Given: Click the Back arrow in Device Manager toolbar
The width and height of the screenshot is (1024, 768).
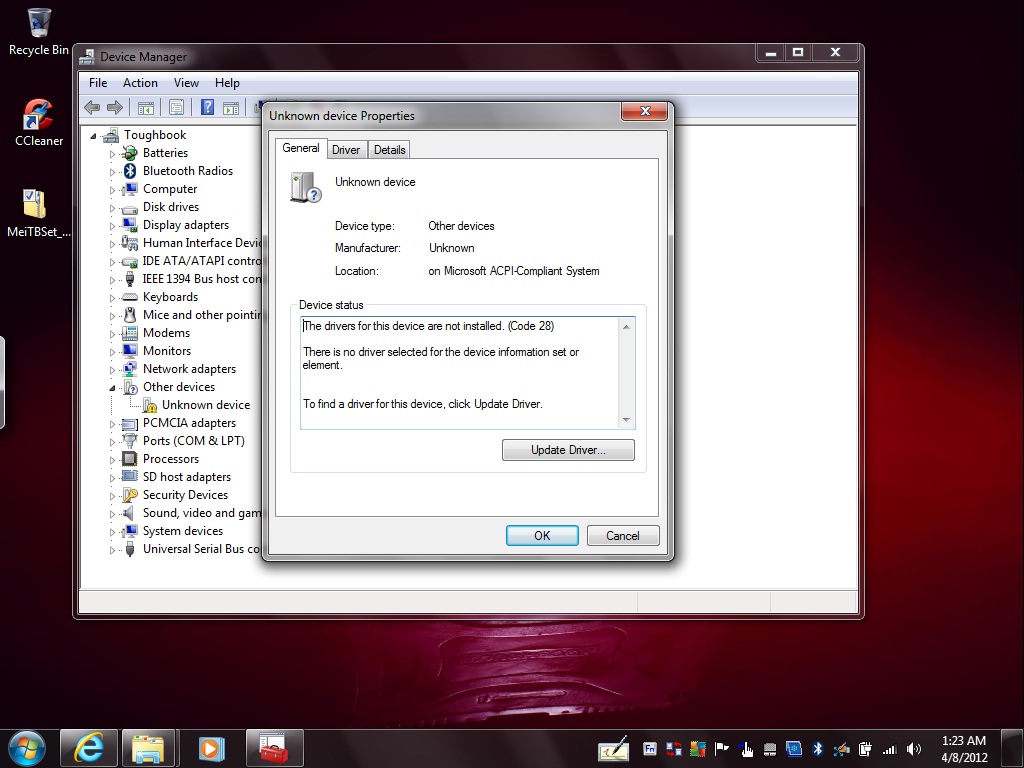Looking at the screenshot, I should tap(92, 108).
